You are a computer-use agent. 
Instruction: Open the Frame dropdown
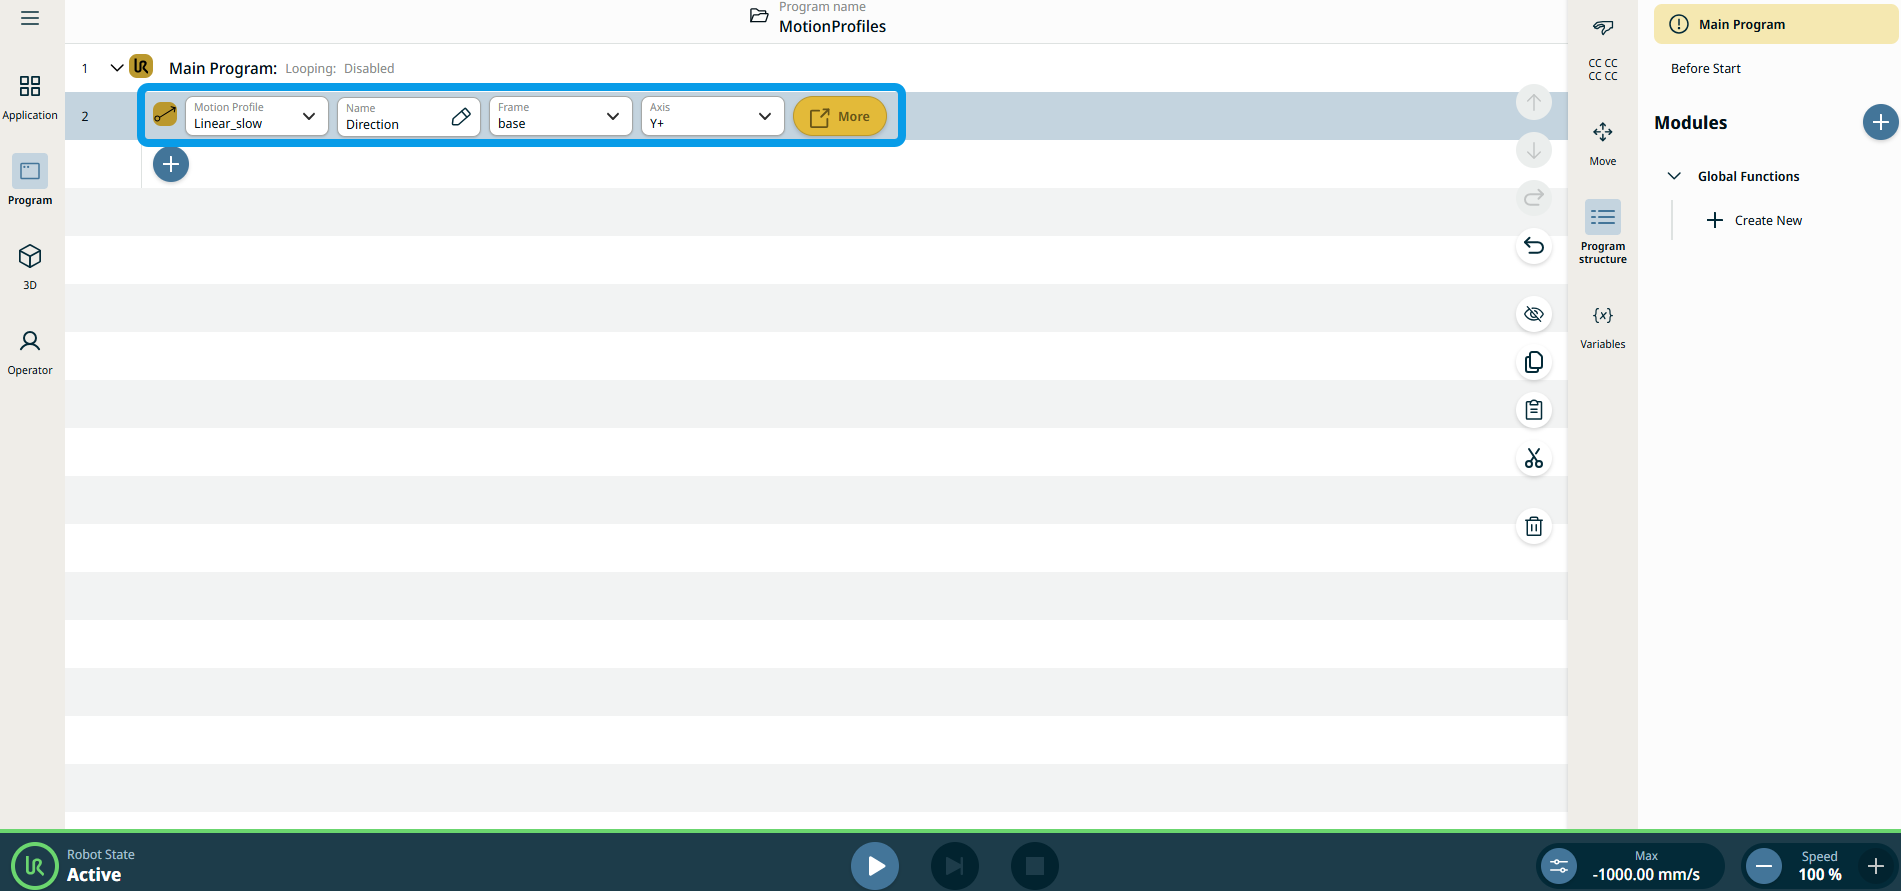click(x=560, y=116)
